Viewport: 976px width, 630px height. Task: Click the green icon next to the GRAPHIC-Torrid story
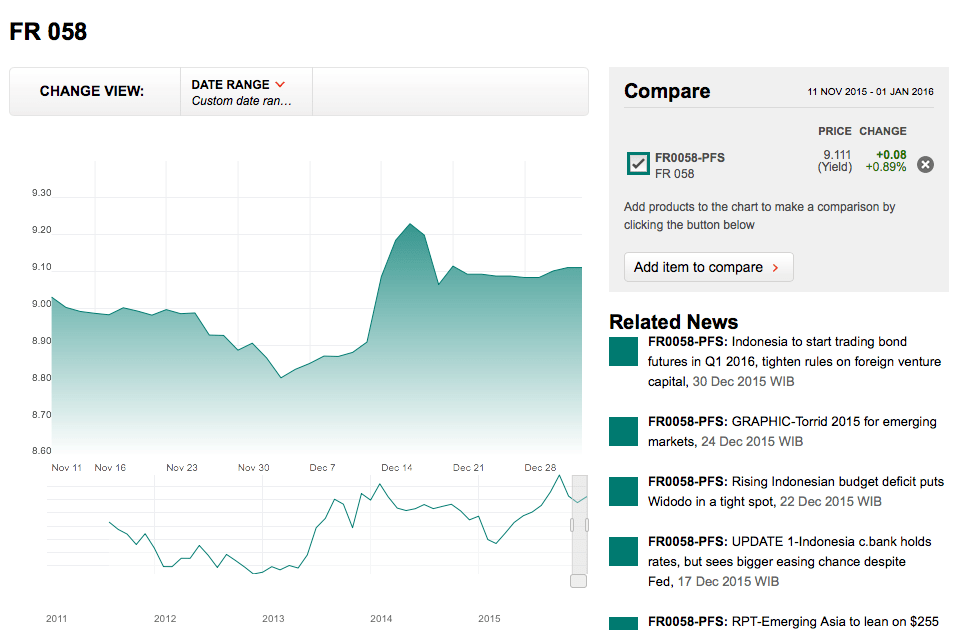tap(622, 431)
